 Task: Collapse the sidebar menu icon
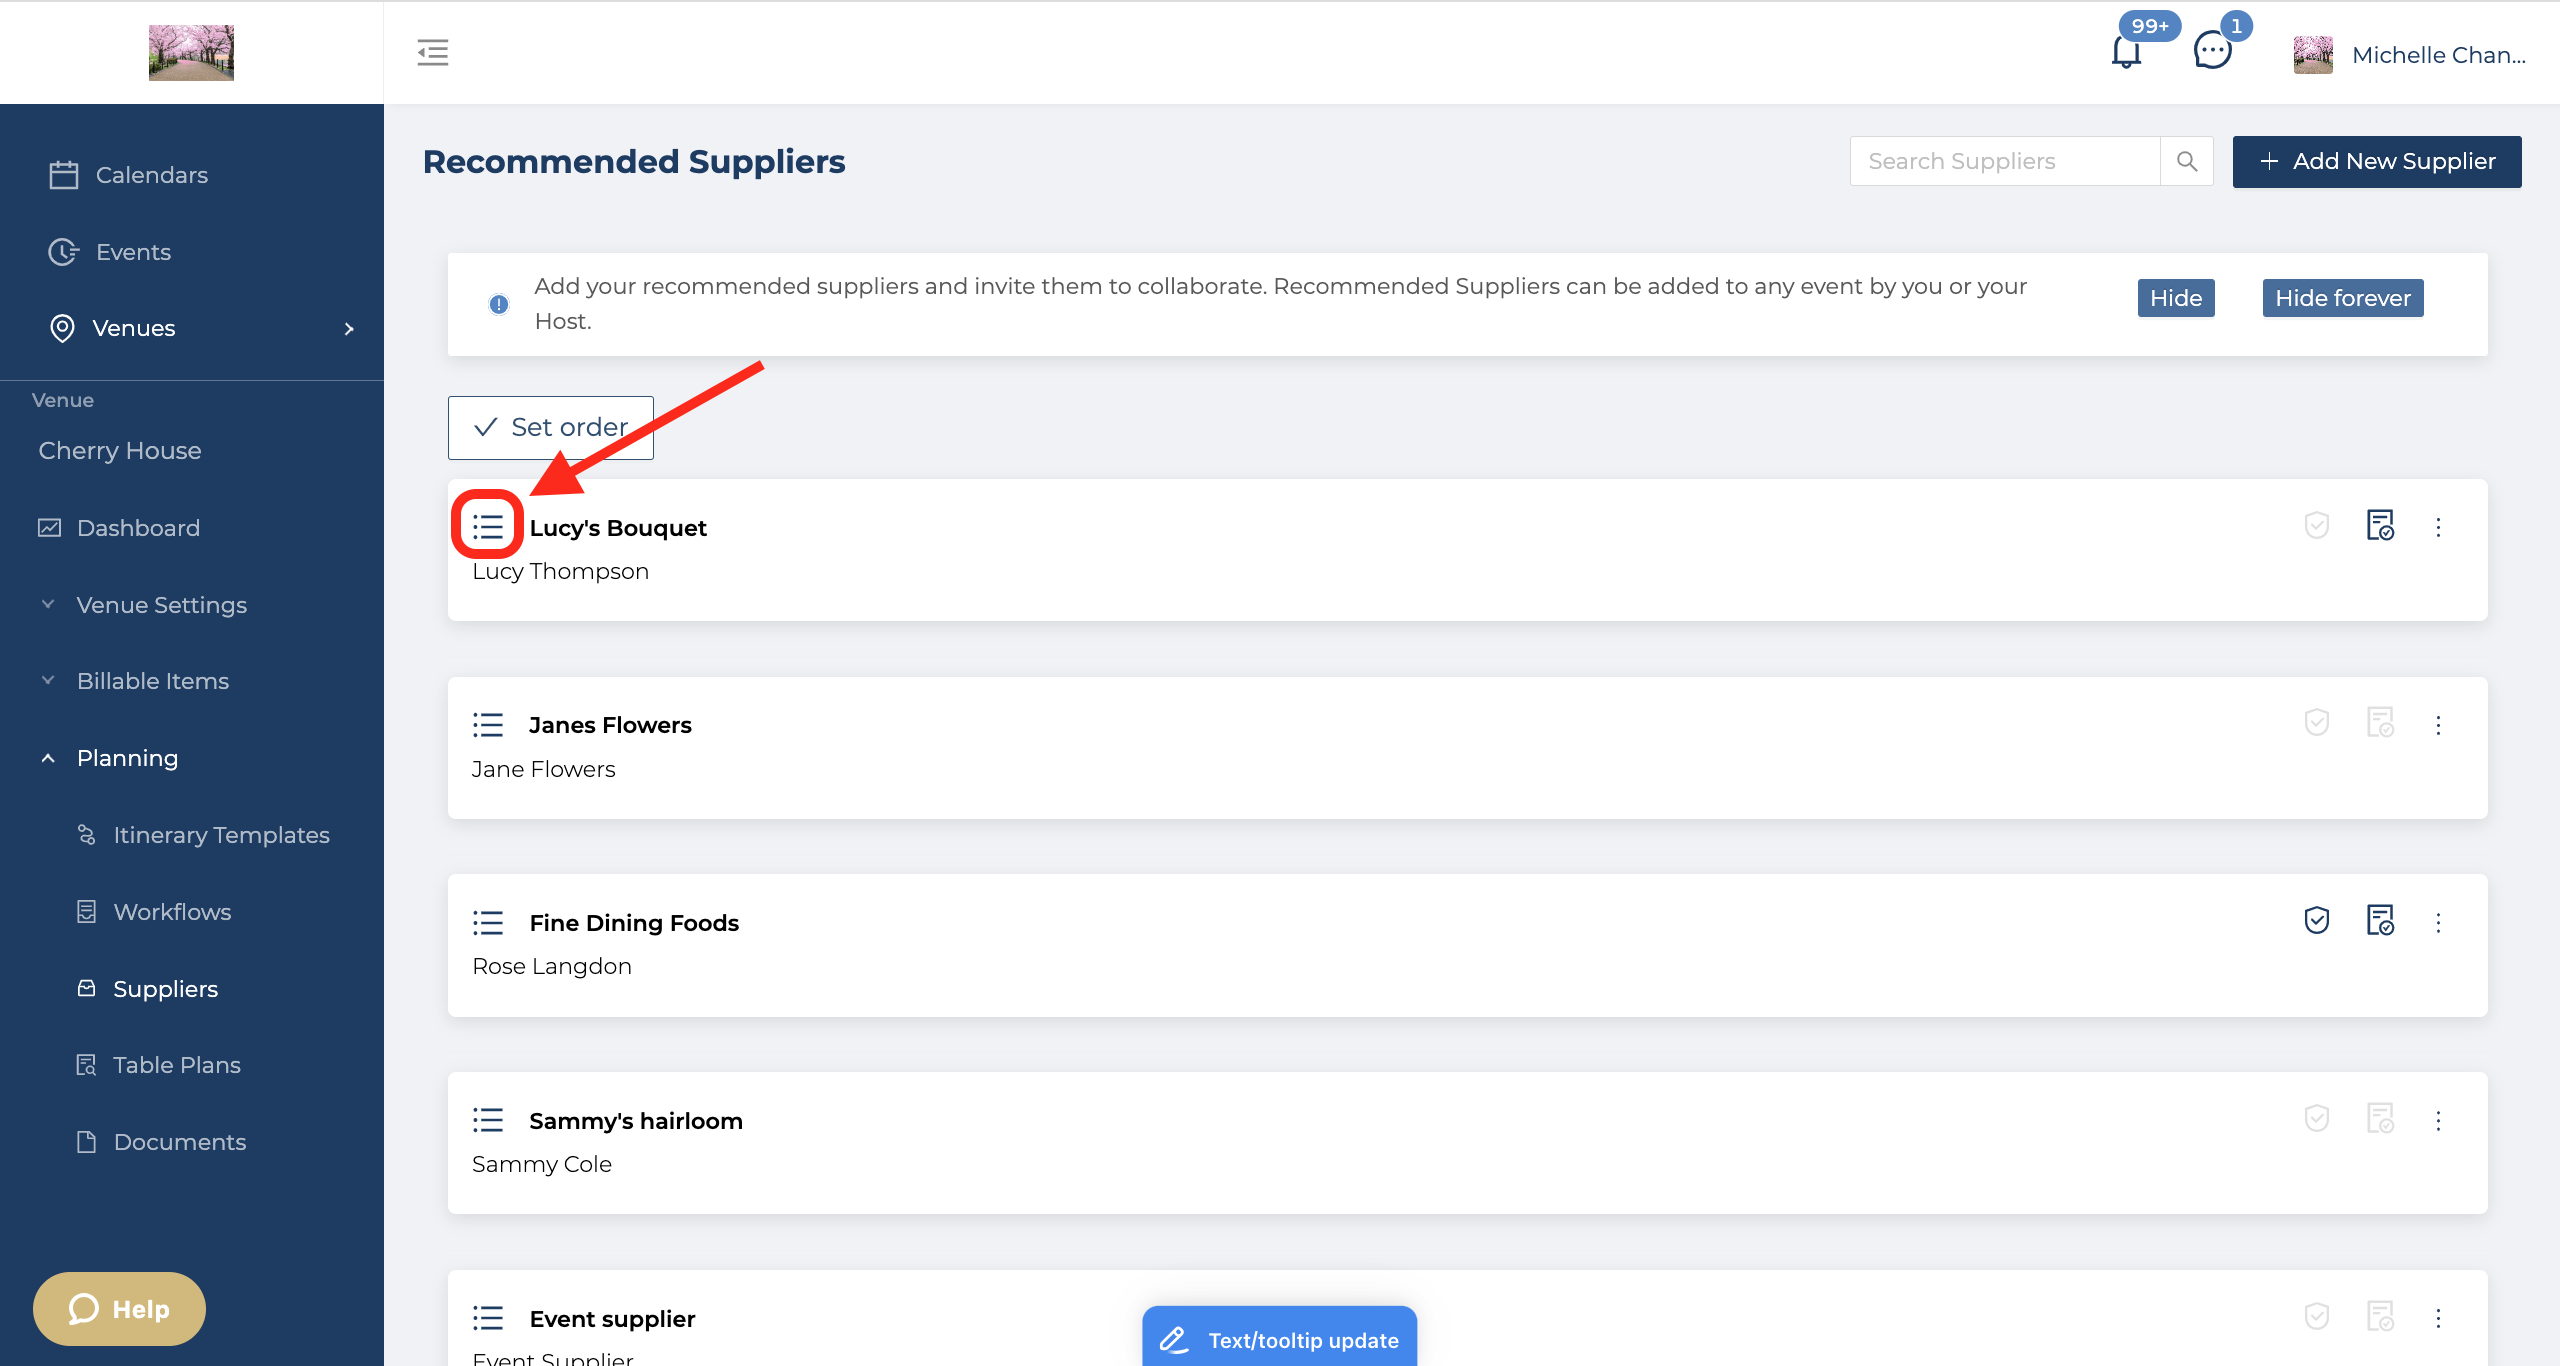(x=433, y=52)
